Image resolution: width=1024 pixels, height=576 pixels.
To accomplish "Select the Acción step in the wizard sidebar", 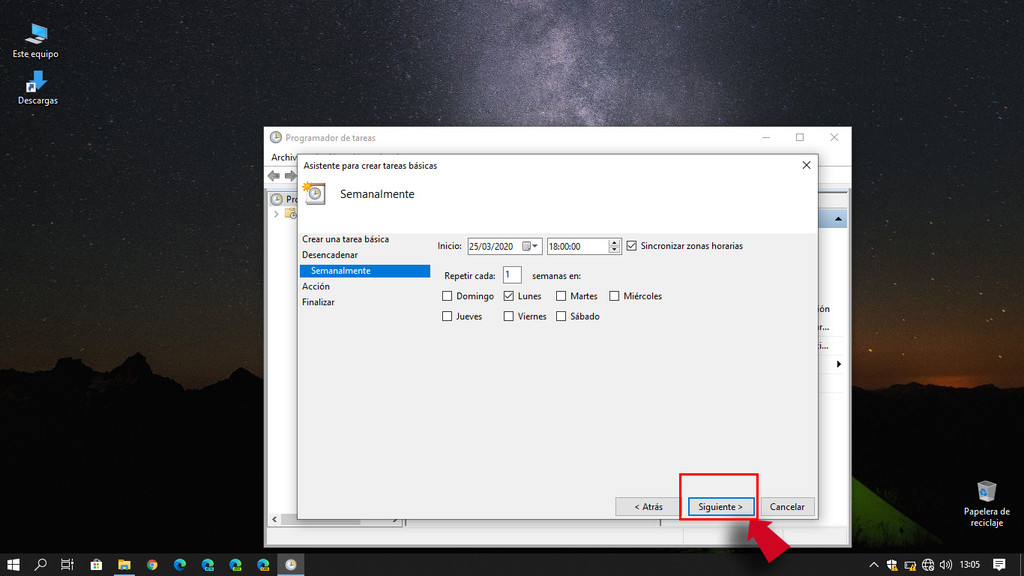I will click(x=317, y=286).
